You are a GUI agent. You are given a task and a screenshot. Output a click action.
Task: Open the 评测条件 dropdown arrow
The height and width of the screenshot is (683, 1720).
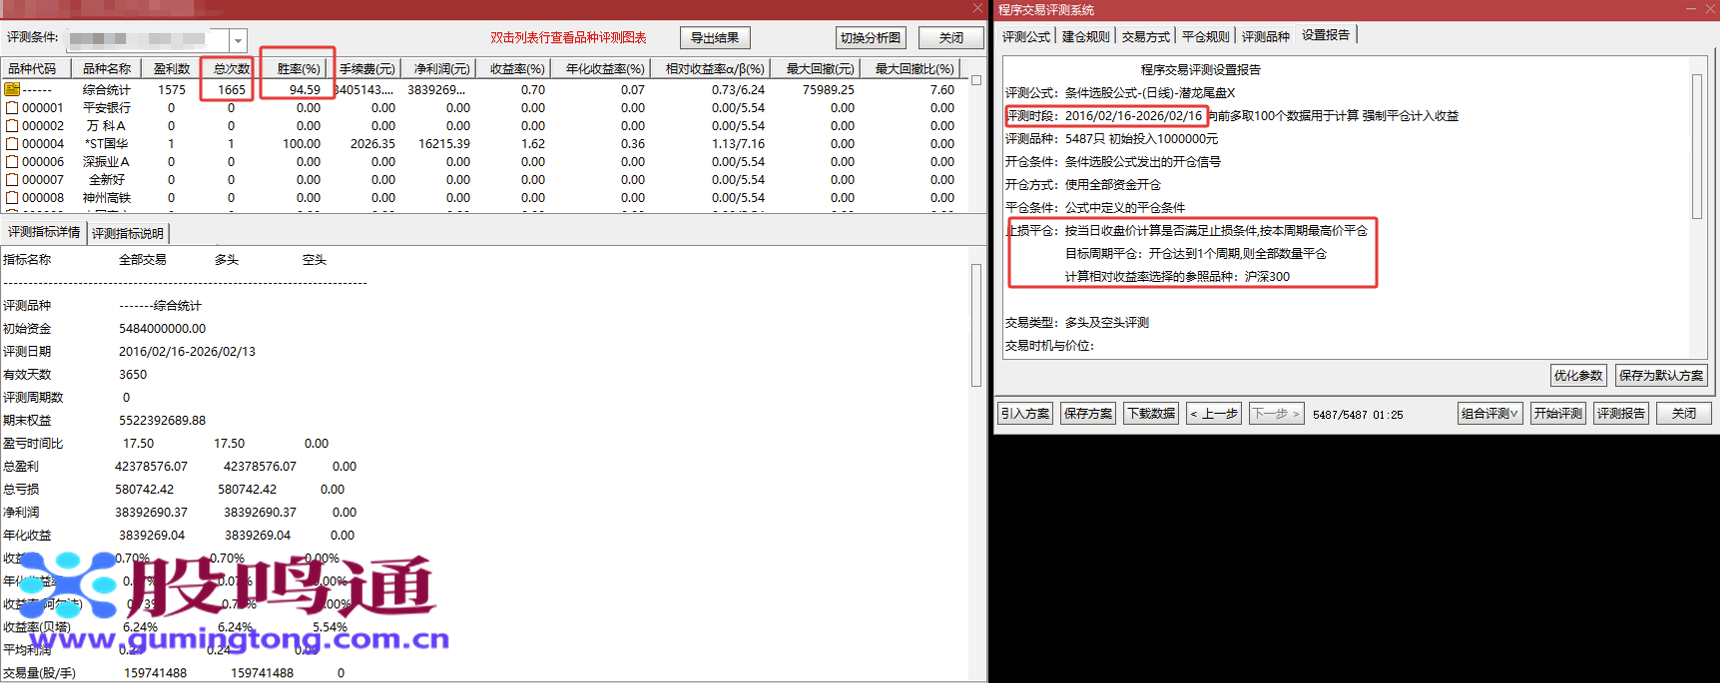click(238, 40)
